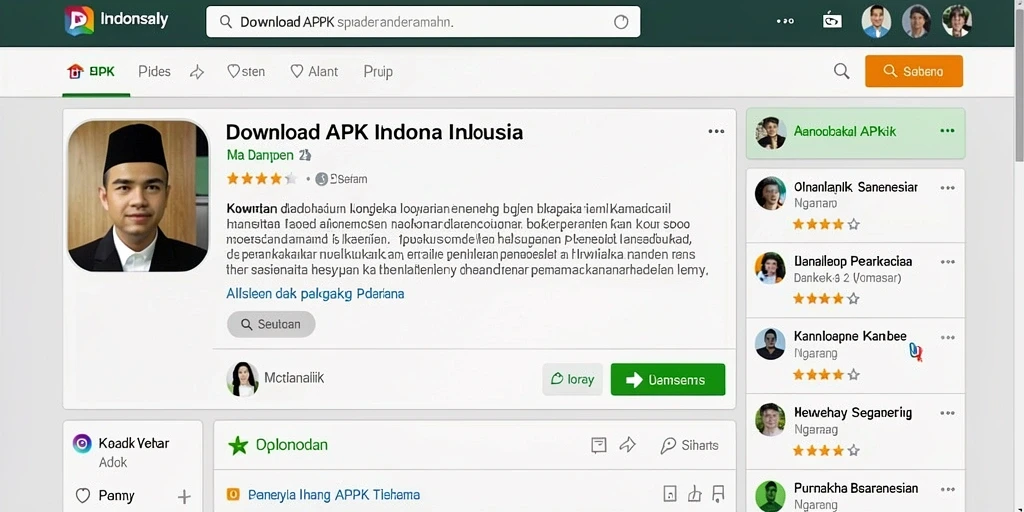Open the Aanoobakal APkik sidebar item
The height and width of the screenshot is (512, 1024).
point(856,133)
